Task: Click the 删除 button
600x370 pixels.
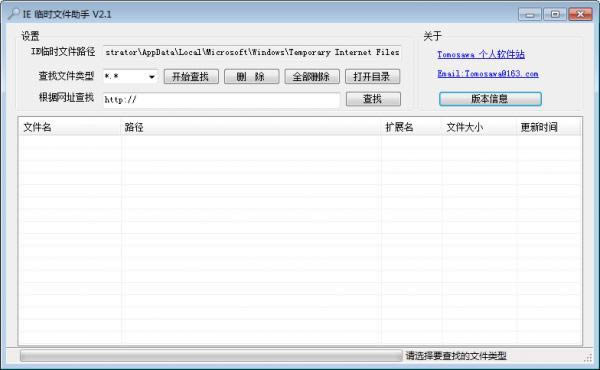Action: pyautogui.click(x=251, y=77)
